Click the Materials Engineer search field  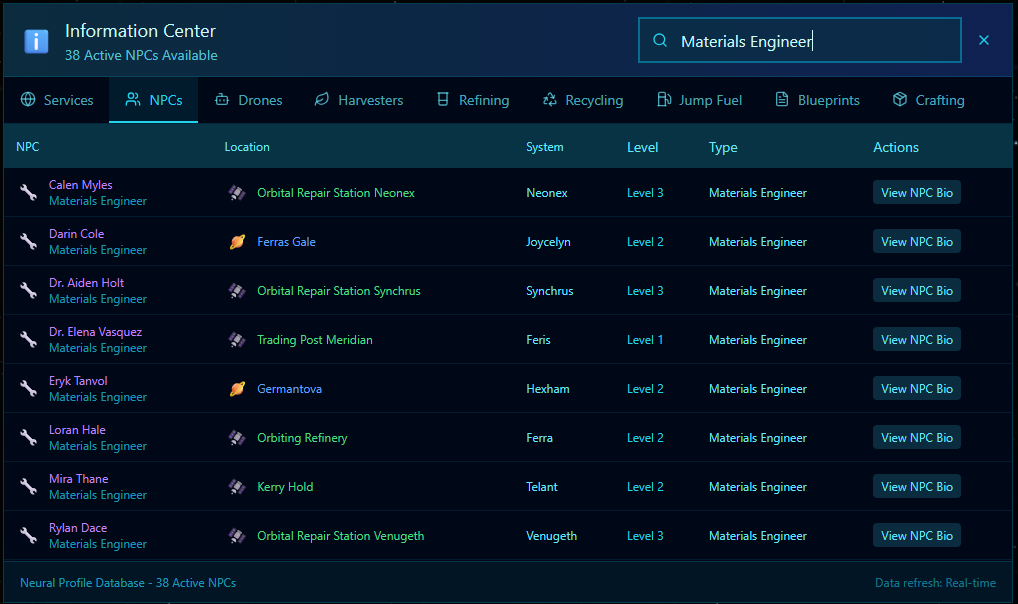click(x=810, y=41)
